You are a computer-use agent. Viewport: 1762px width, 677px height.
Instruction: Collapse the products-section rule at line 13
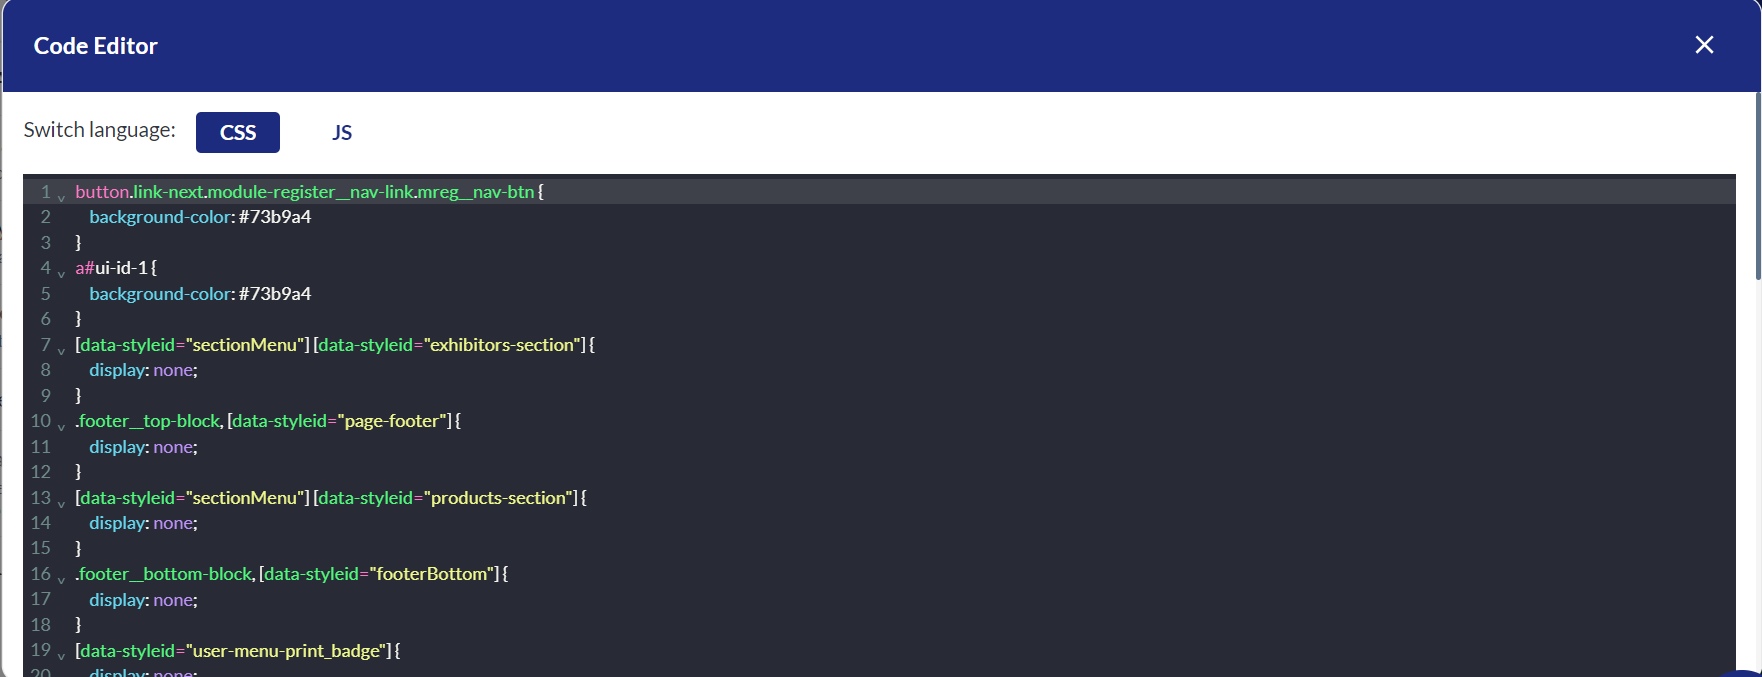[62, 502]
